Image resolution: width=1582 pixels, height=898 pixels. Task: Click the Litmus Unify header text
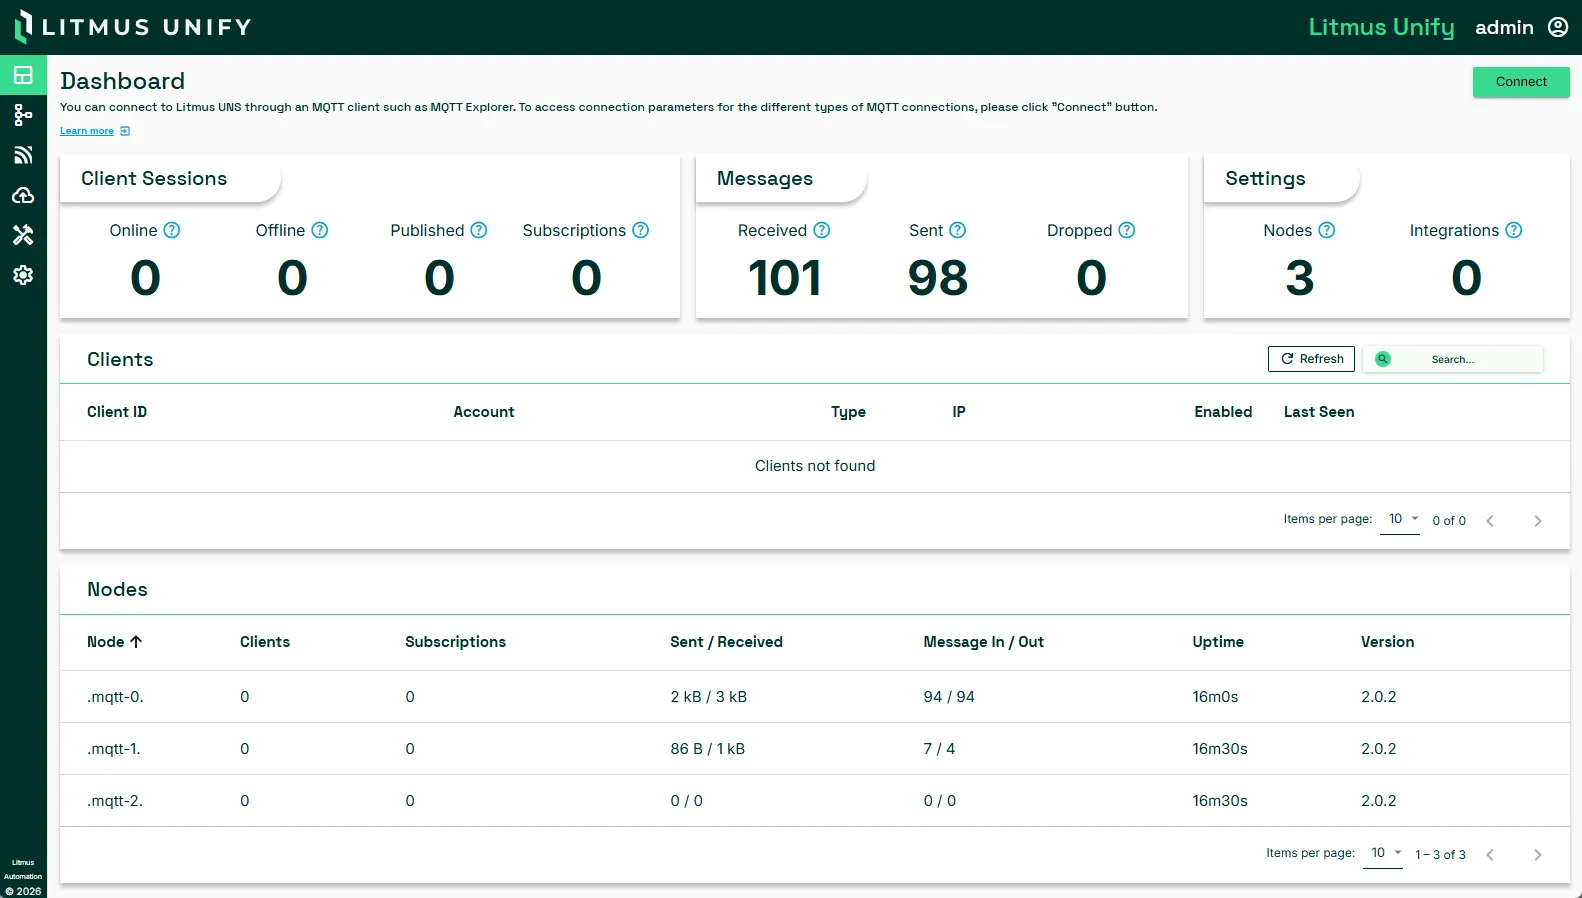pos(1381,27)
